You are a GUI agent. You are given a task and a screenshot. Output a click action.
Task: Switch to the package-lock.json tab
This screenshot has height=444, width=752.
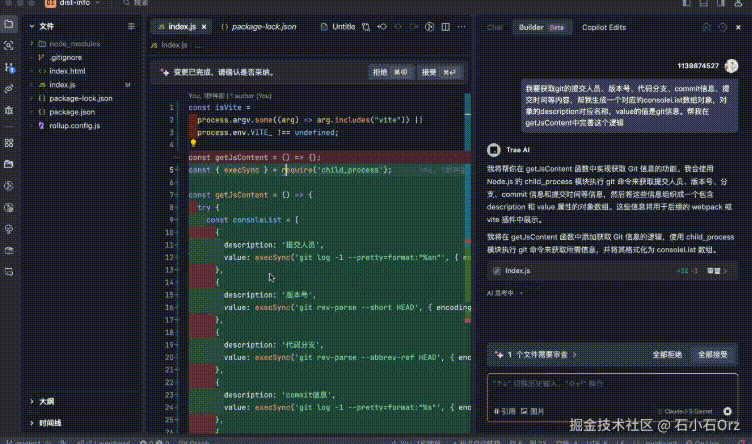click(259, 27)
